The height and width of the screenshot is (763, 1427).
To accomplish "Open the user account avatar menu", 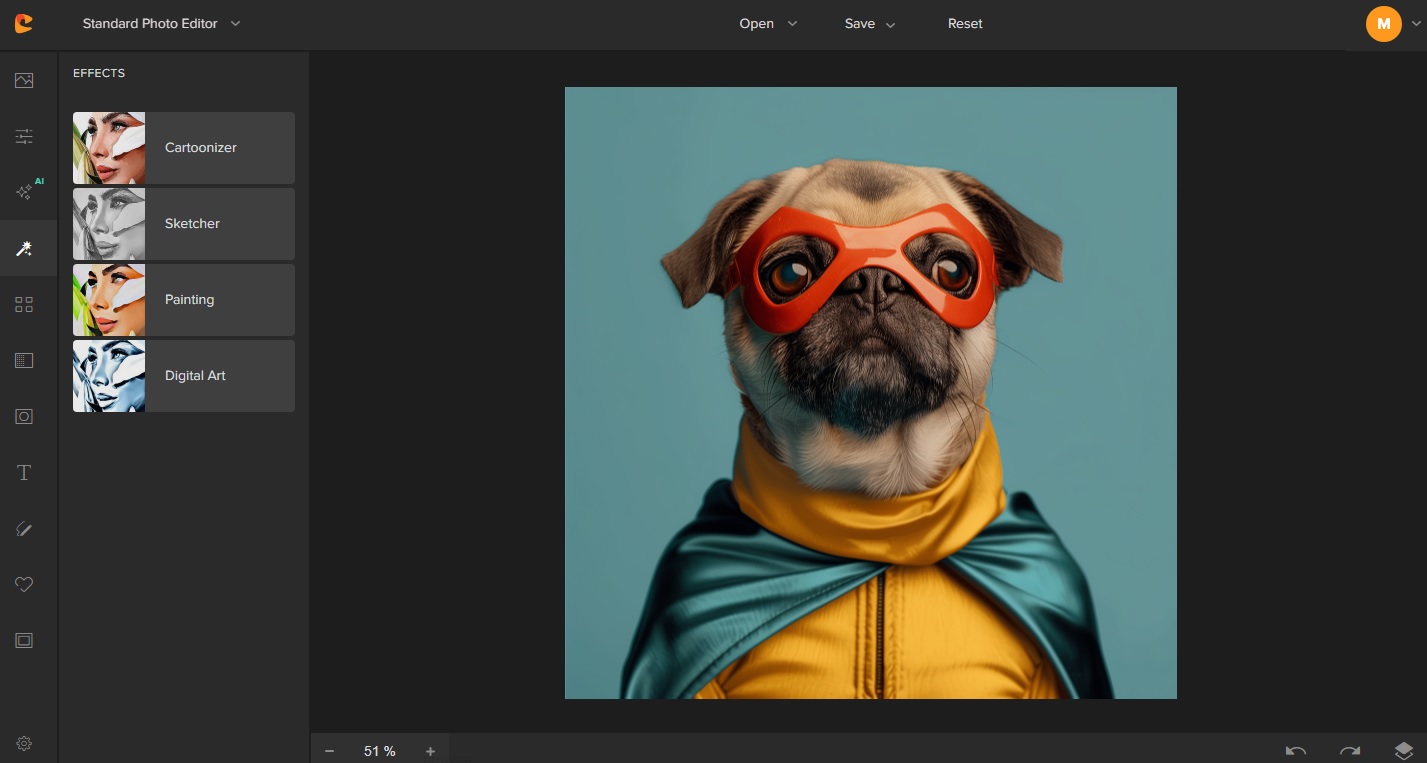I will tap(1384, 24).
